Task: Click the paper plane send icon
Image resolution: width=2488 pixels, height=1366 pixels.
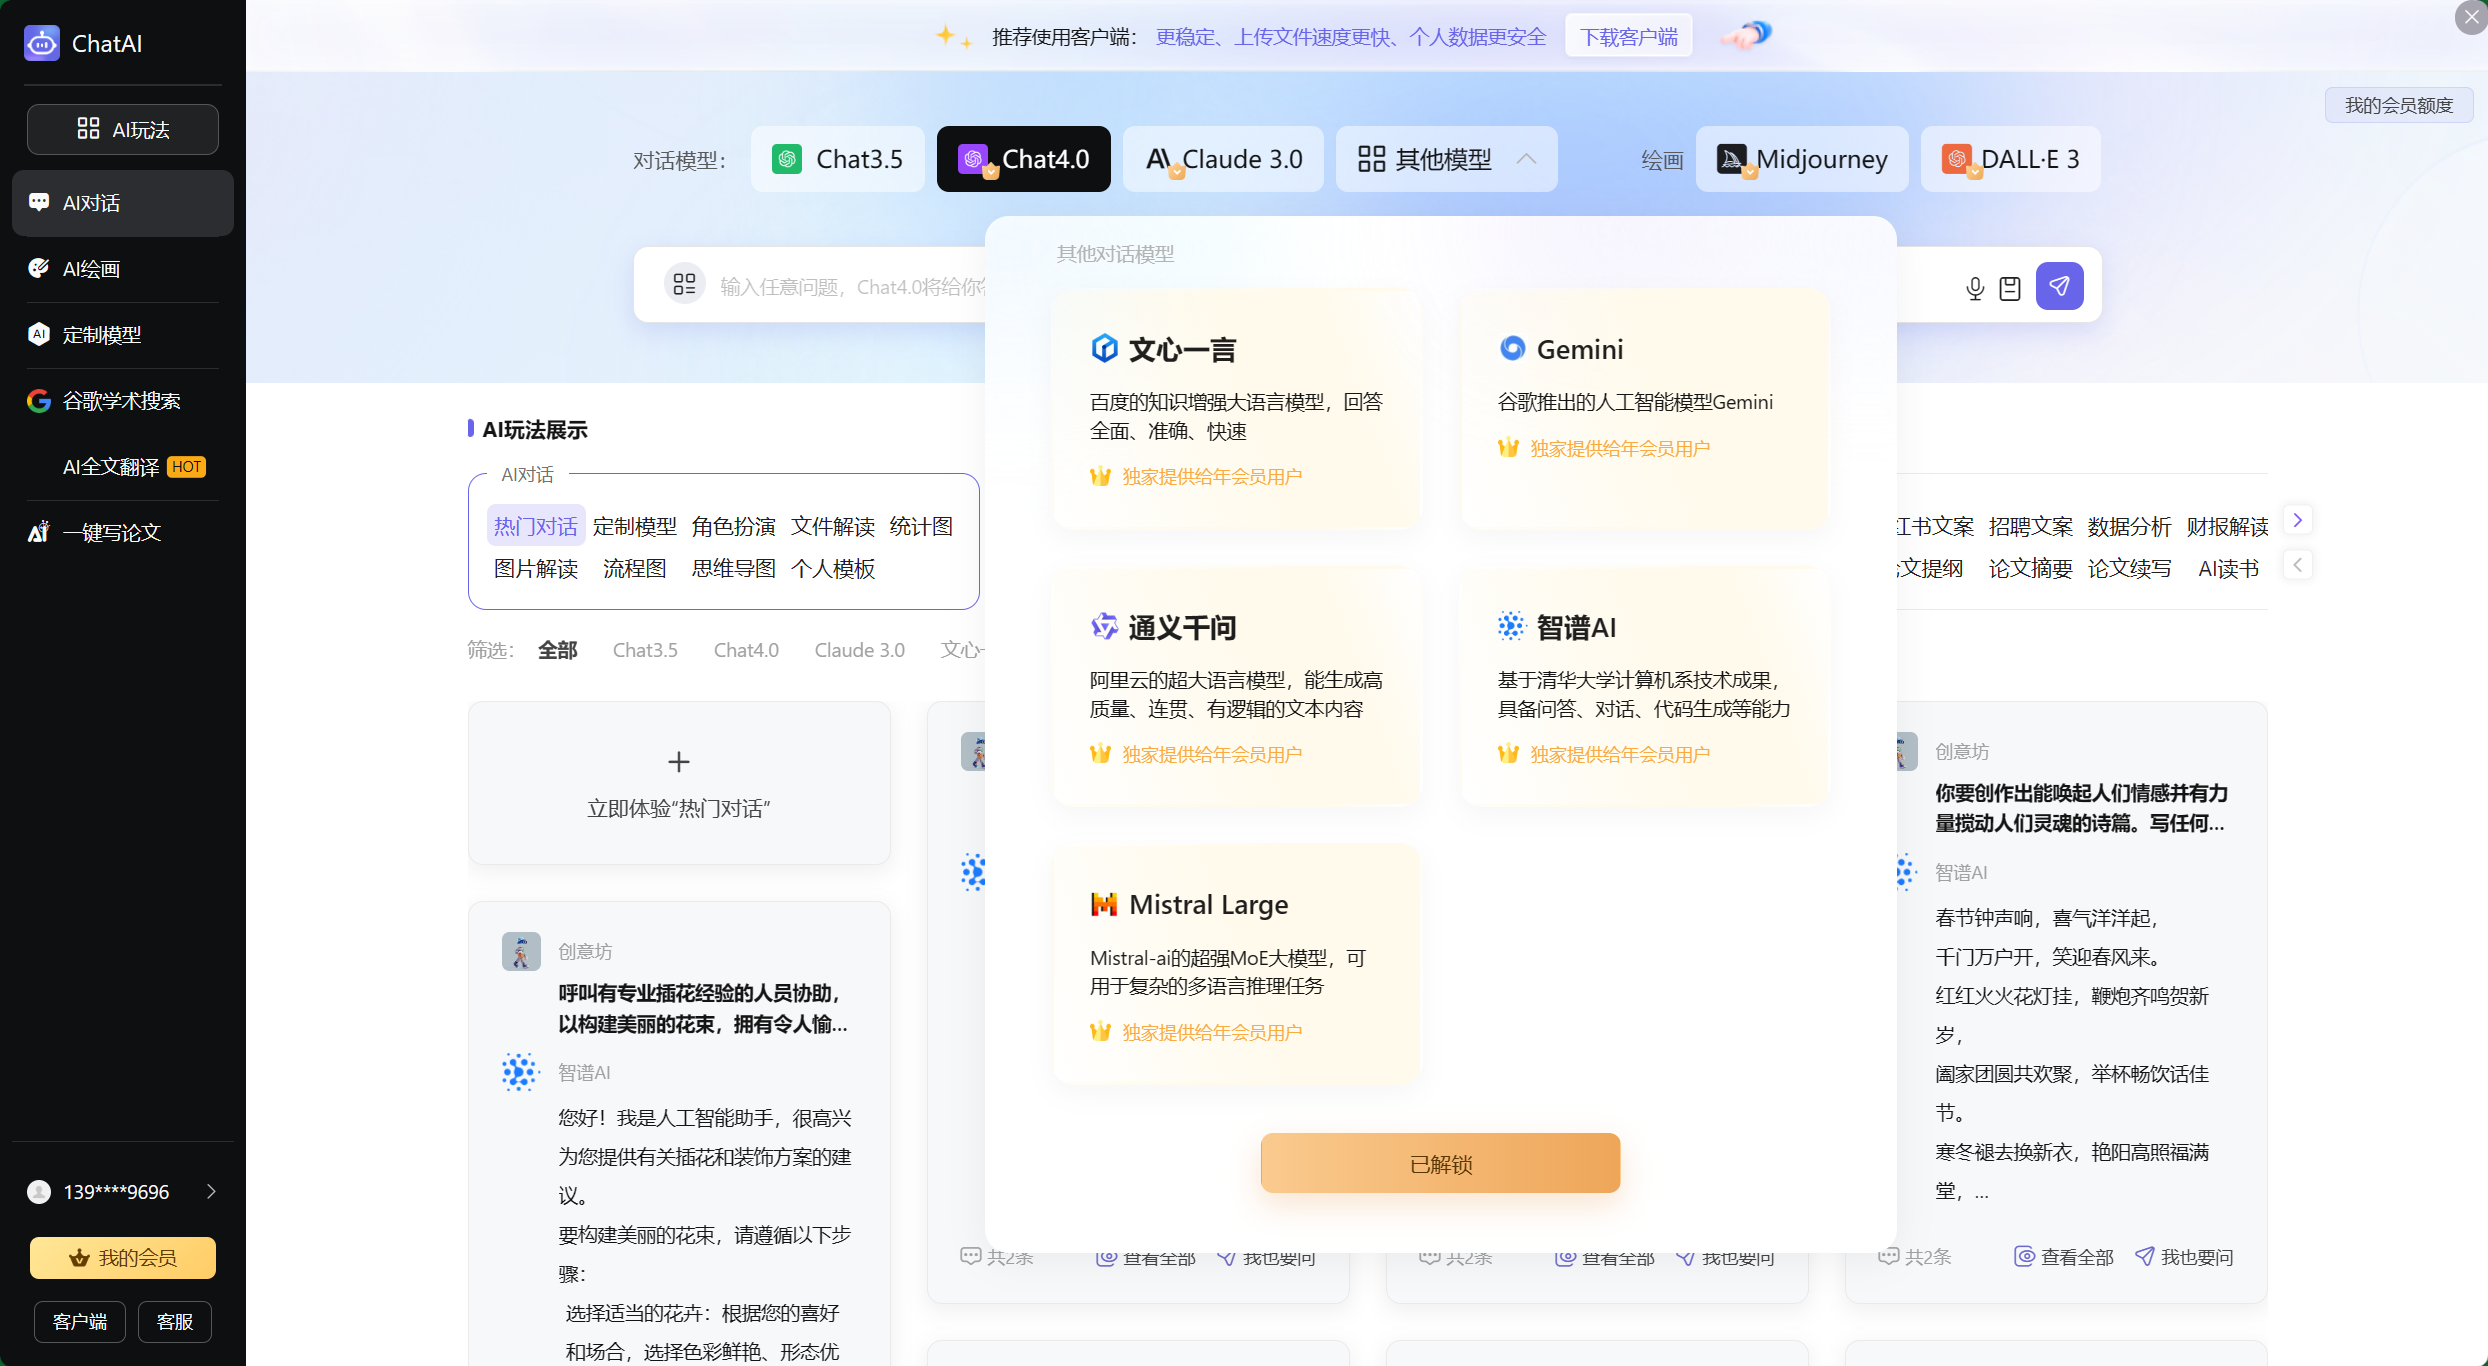Action: tap(2059, 286)
